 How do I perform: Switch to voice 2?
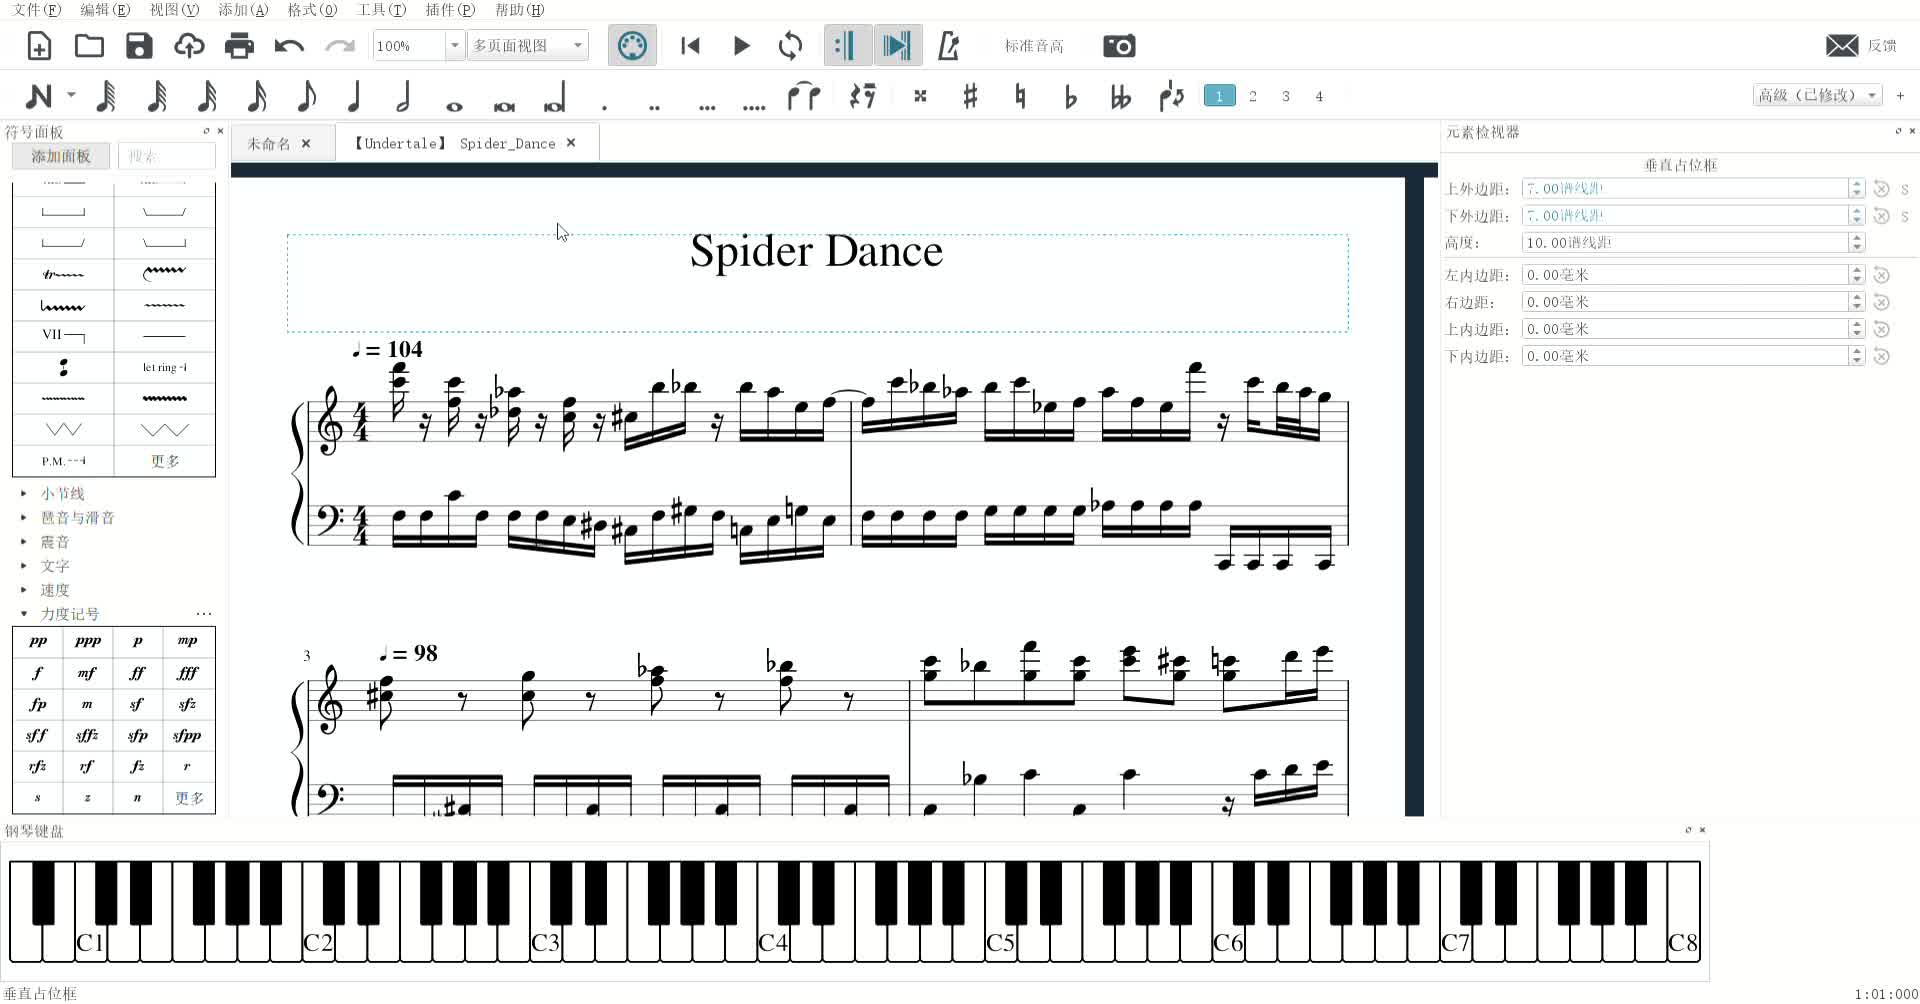click(1252, 95)
